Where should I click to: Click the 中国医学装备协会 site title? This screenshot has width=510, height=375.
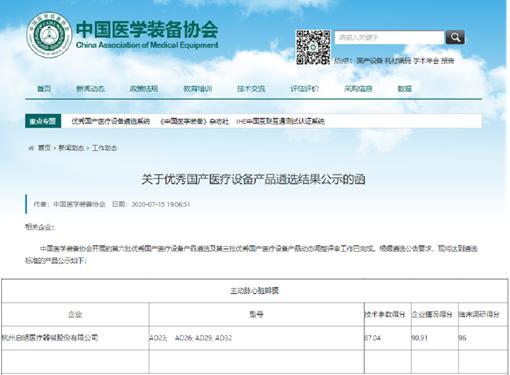[x=147, y=30]
